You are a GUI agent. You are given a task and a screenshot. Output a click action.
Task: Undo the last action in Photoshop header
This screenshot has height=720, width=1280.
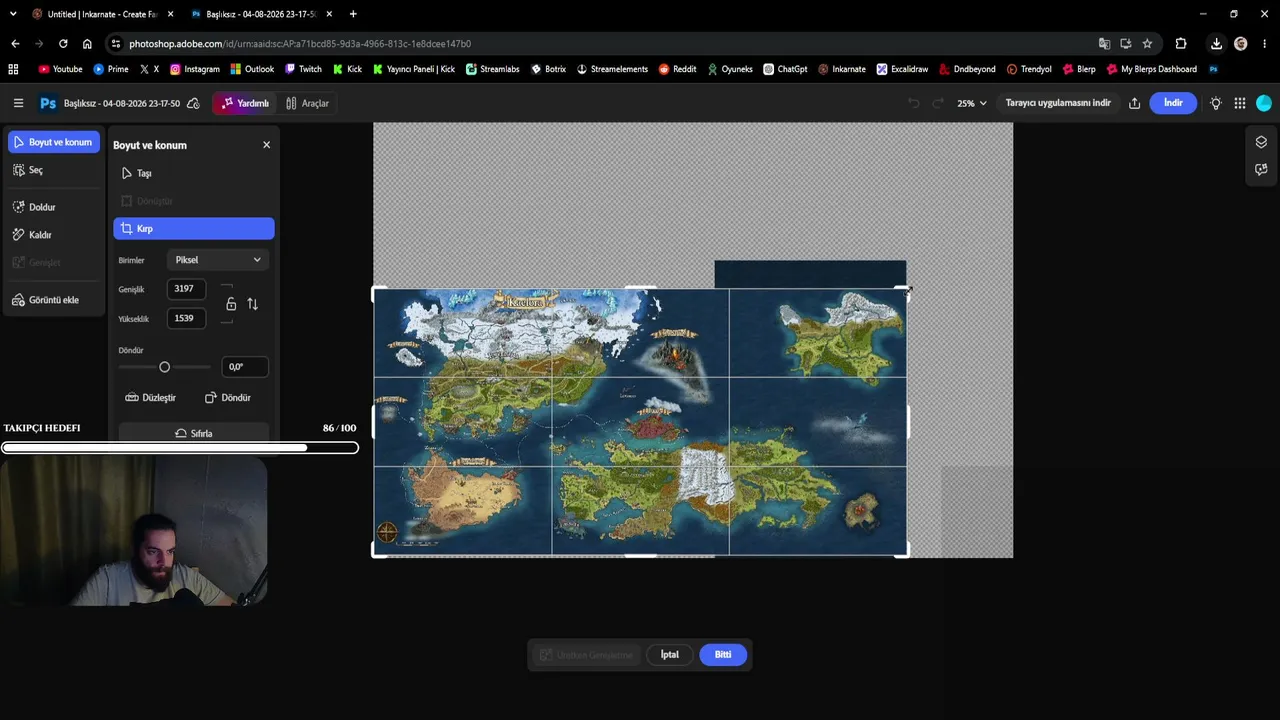pos(913,103)
